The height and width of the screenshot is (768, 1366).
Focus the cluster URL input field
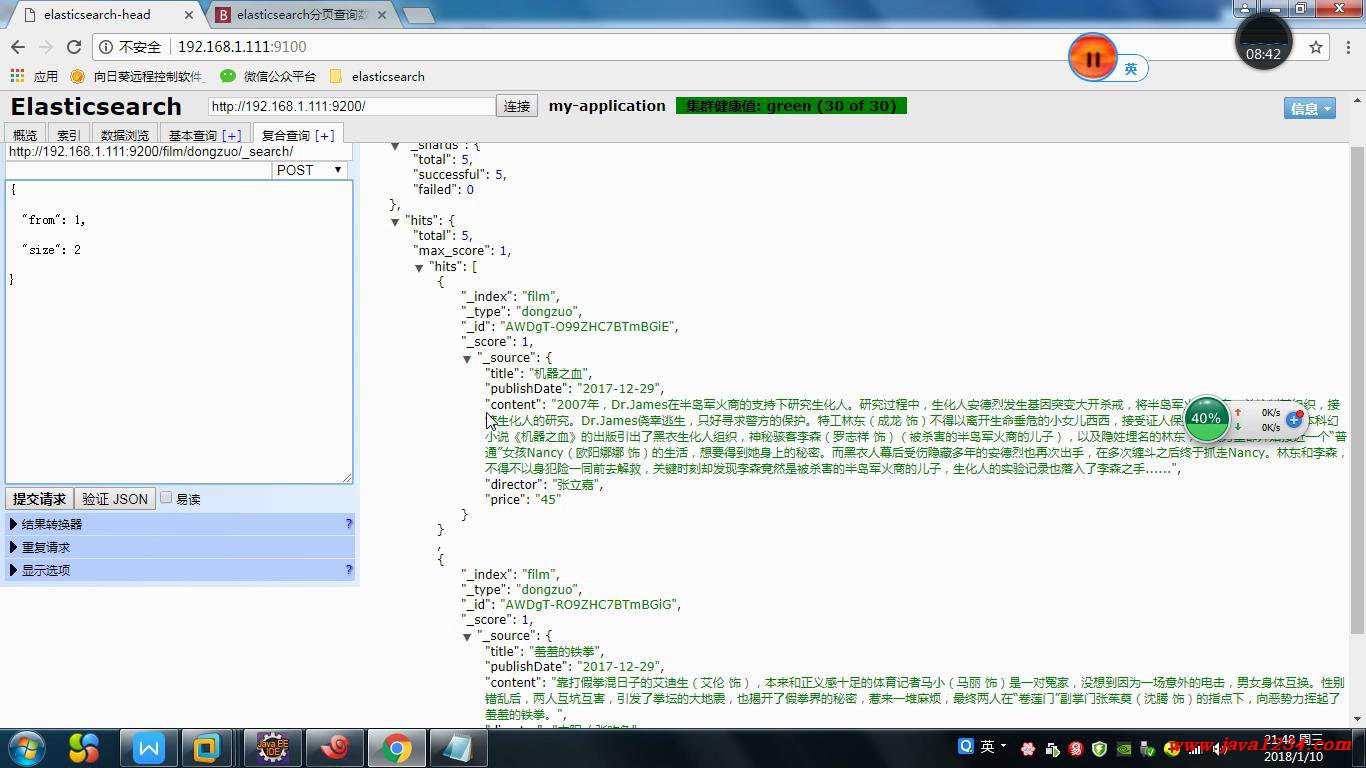352,106
